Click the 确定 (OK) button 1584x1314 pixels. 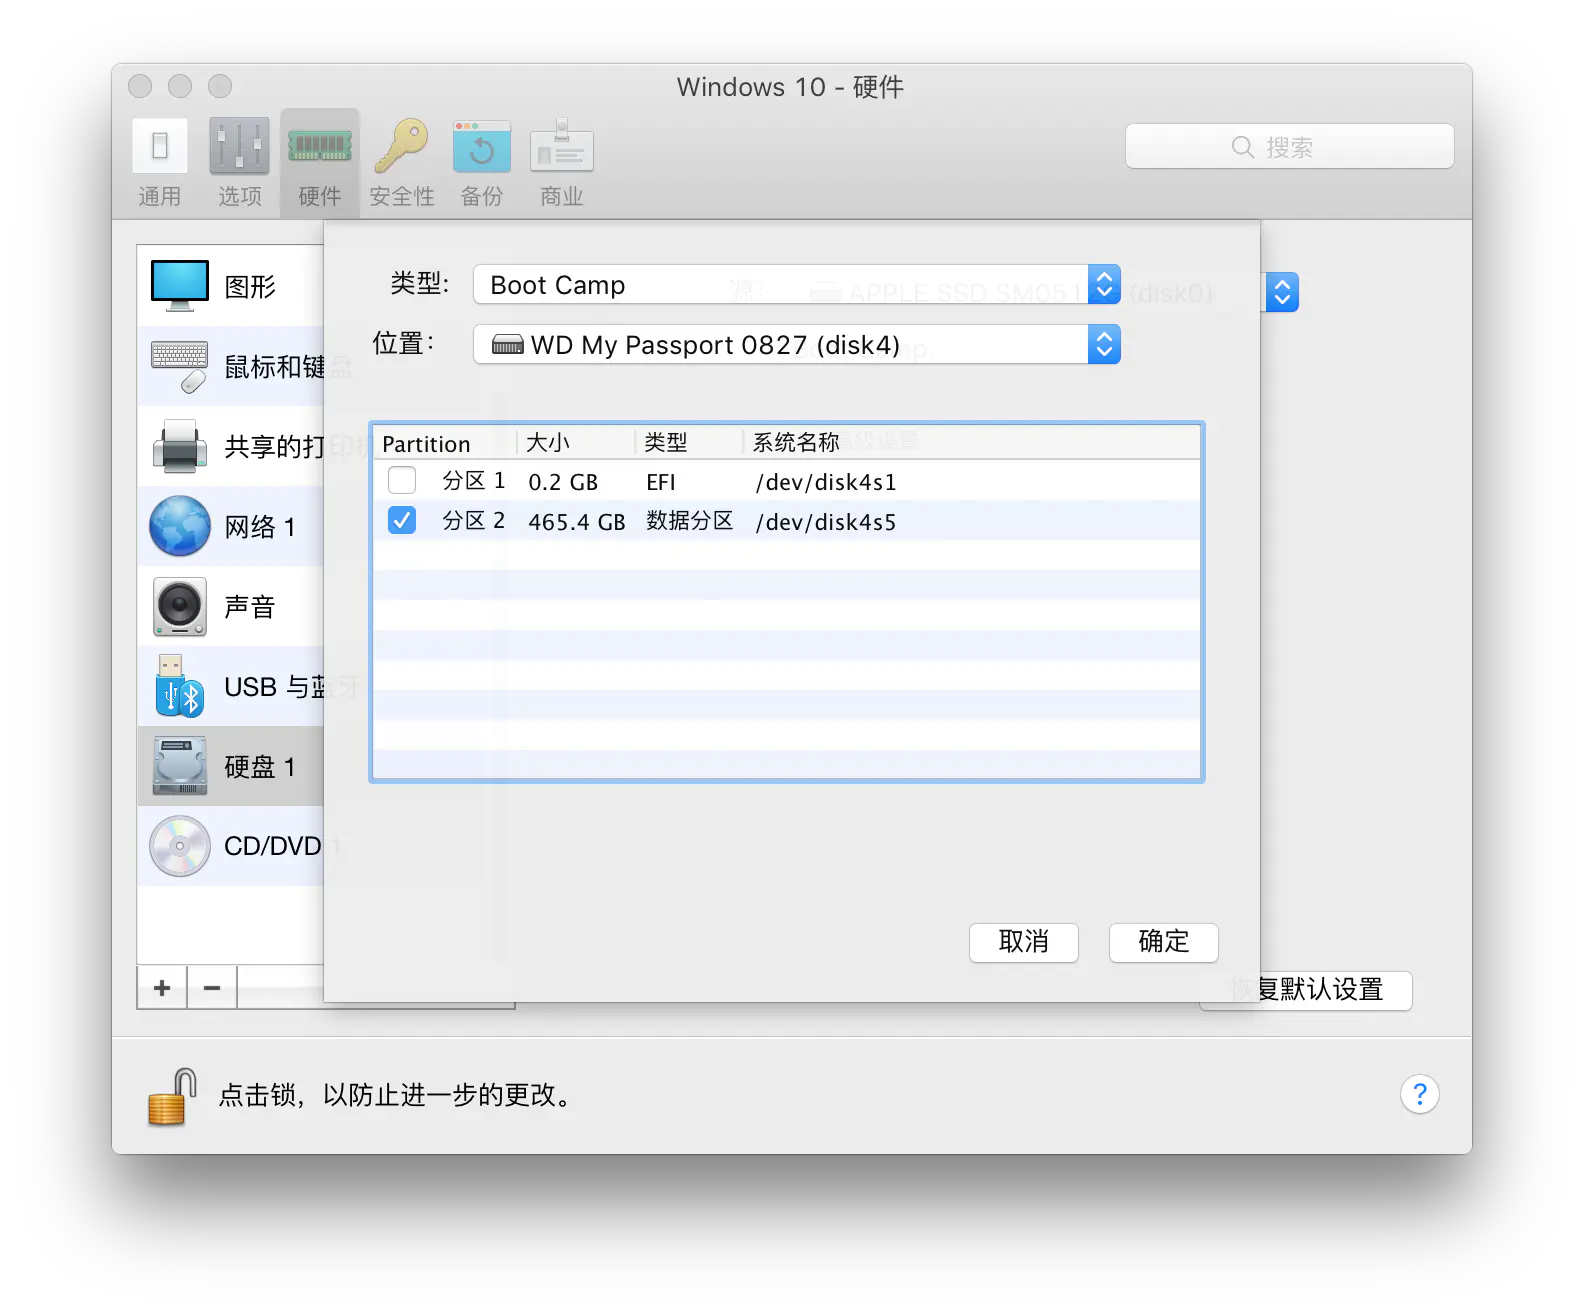(1164, 942)
